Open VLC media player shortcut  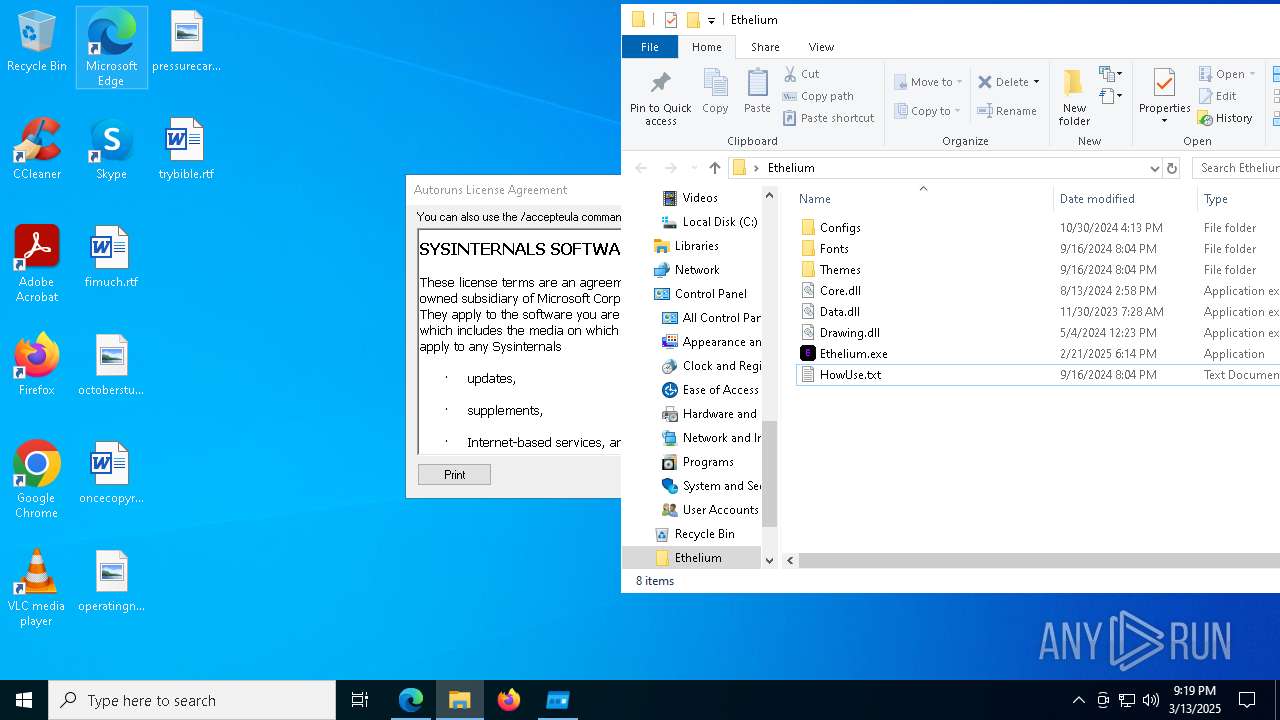[37, 588]
